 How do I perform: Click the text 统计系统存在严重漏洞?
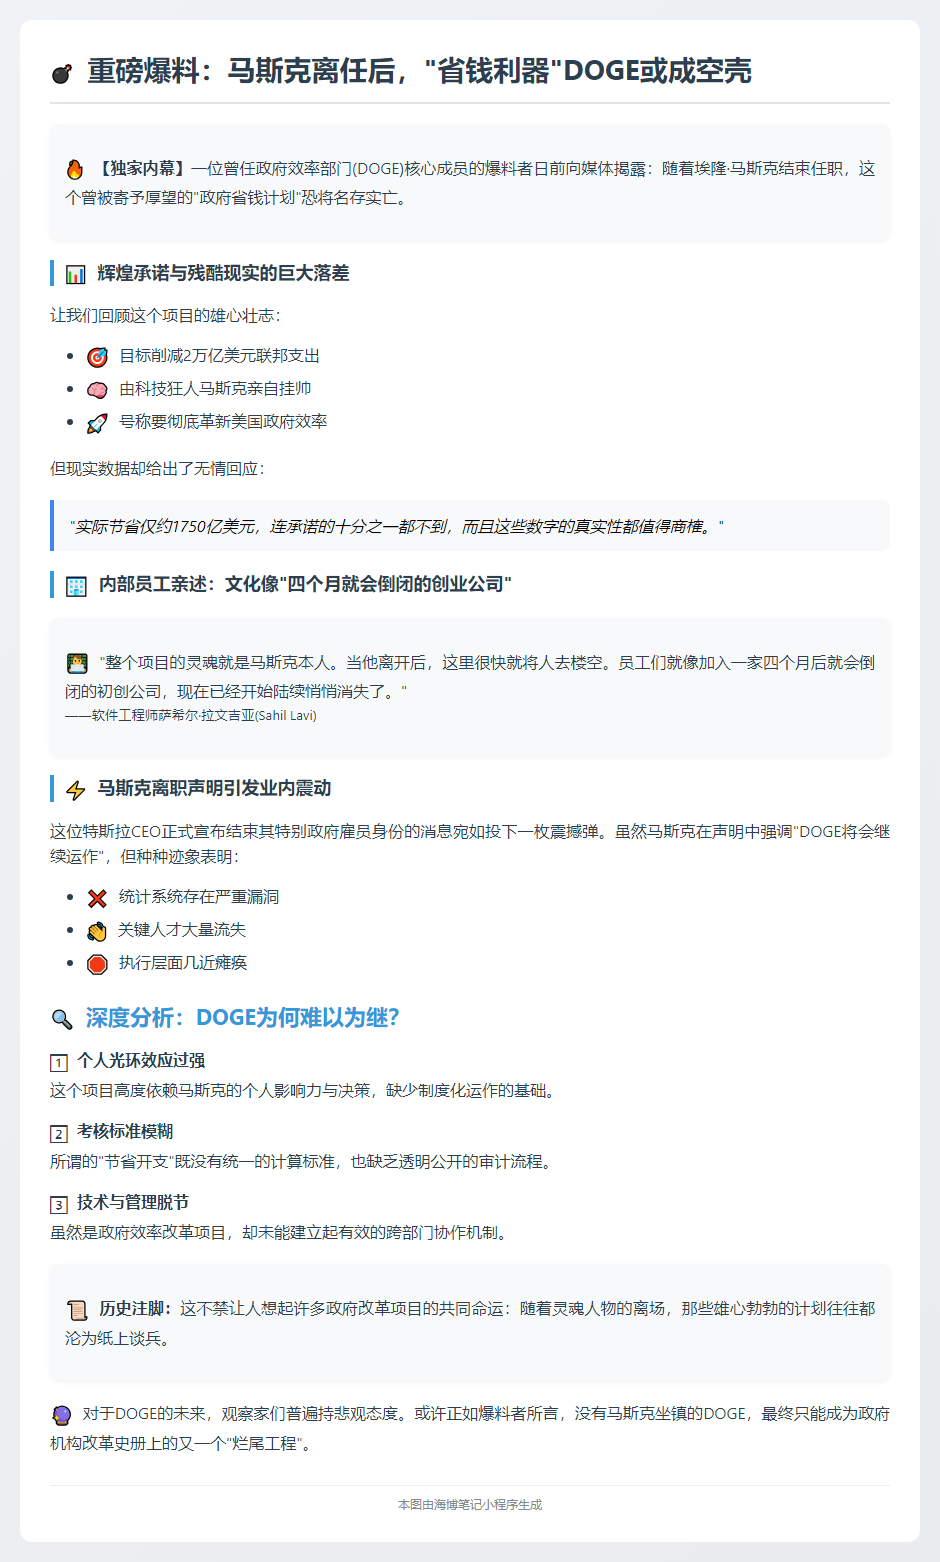click(199, 897)
